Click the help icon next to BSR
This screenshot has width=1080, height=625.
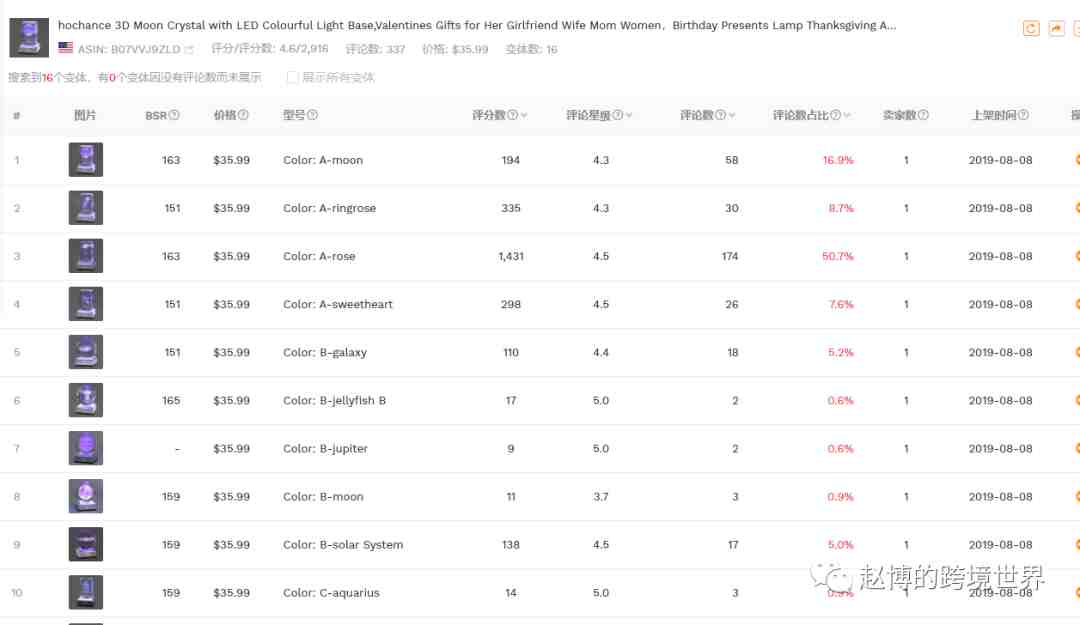pos(175,116)
